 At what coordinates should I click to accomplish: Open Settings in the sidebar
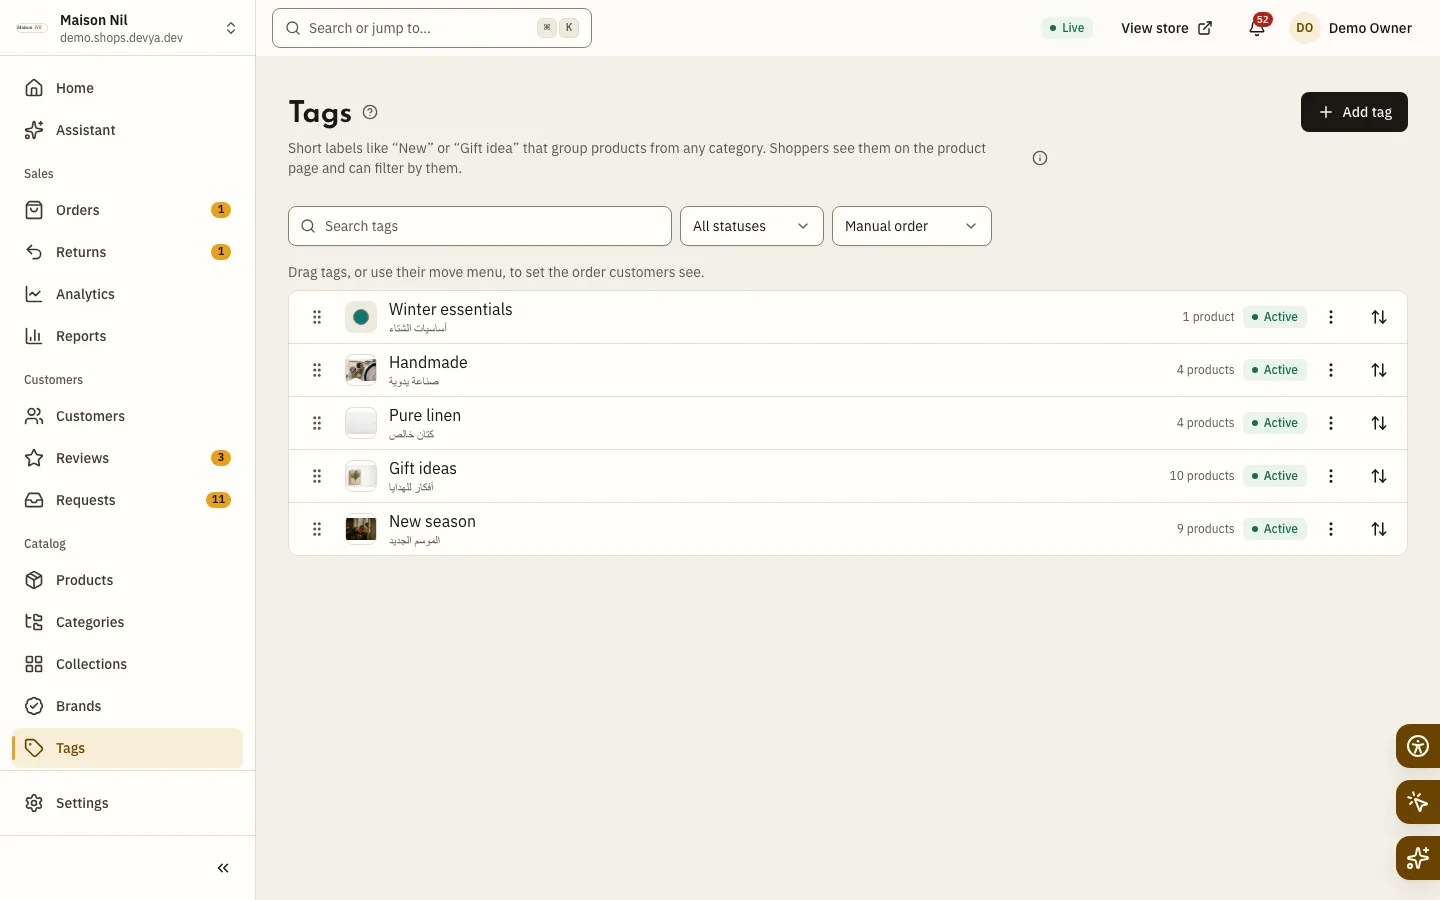click(x=128, y=803)
